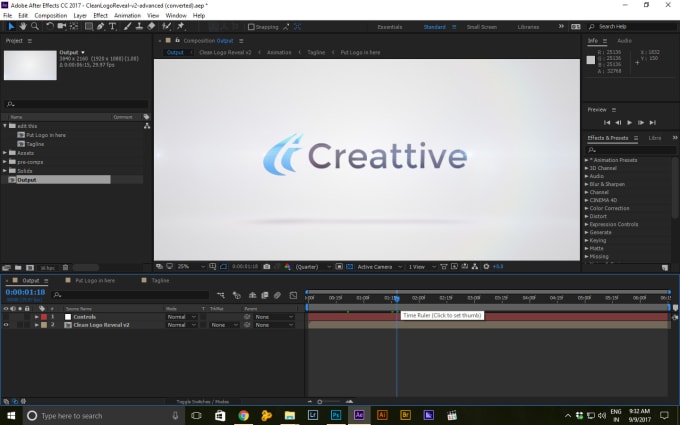Open the Animation menu
The image size is (680, 425).
127,15
